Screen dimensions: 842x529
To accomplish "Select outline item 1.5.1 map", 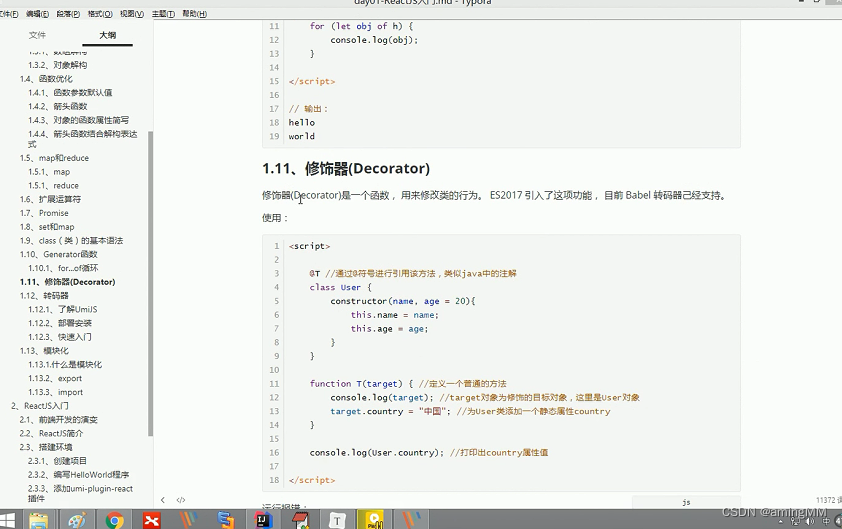I will 49,172.
